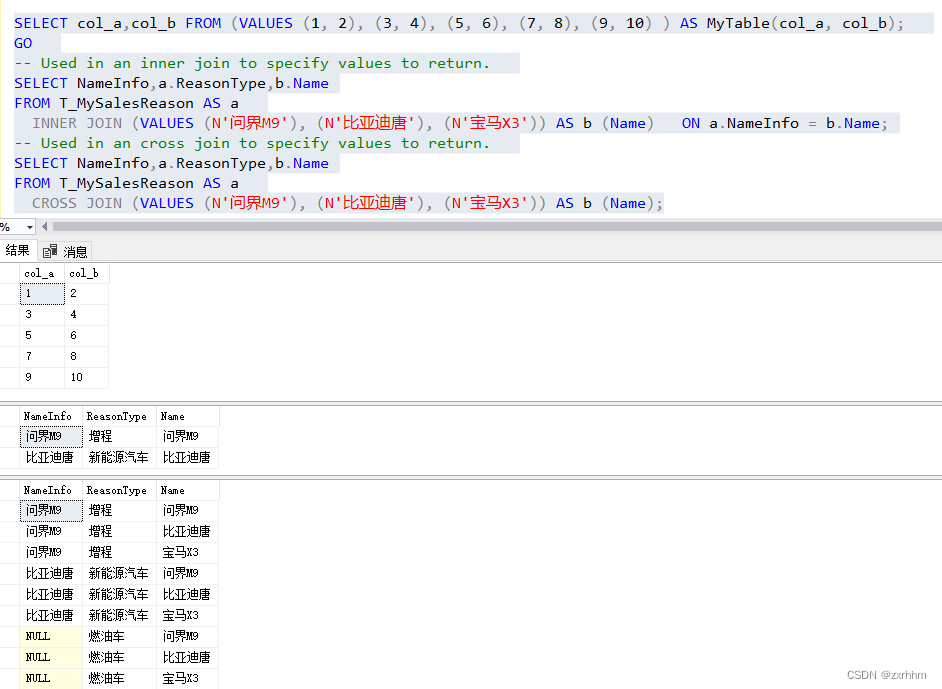Click the cross join comment line
The image size is (942, 689).
252,144
